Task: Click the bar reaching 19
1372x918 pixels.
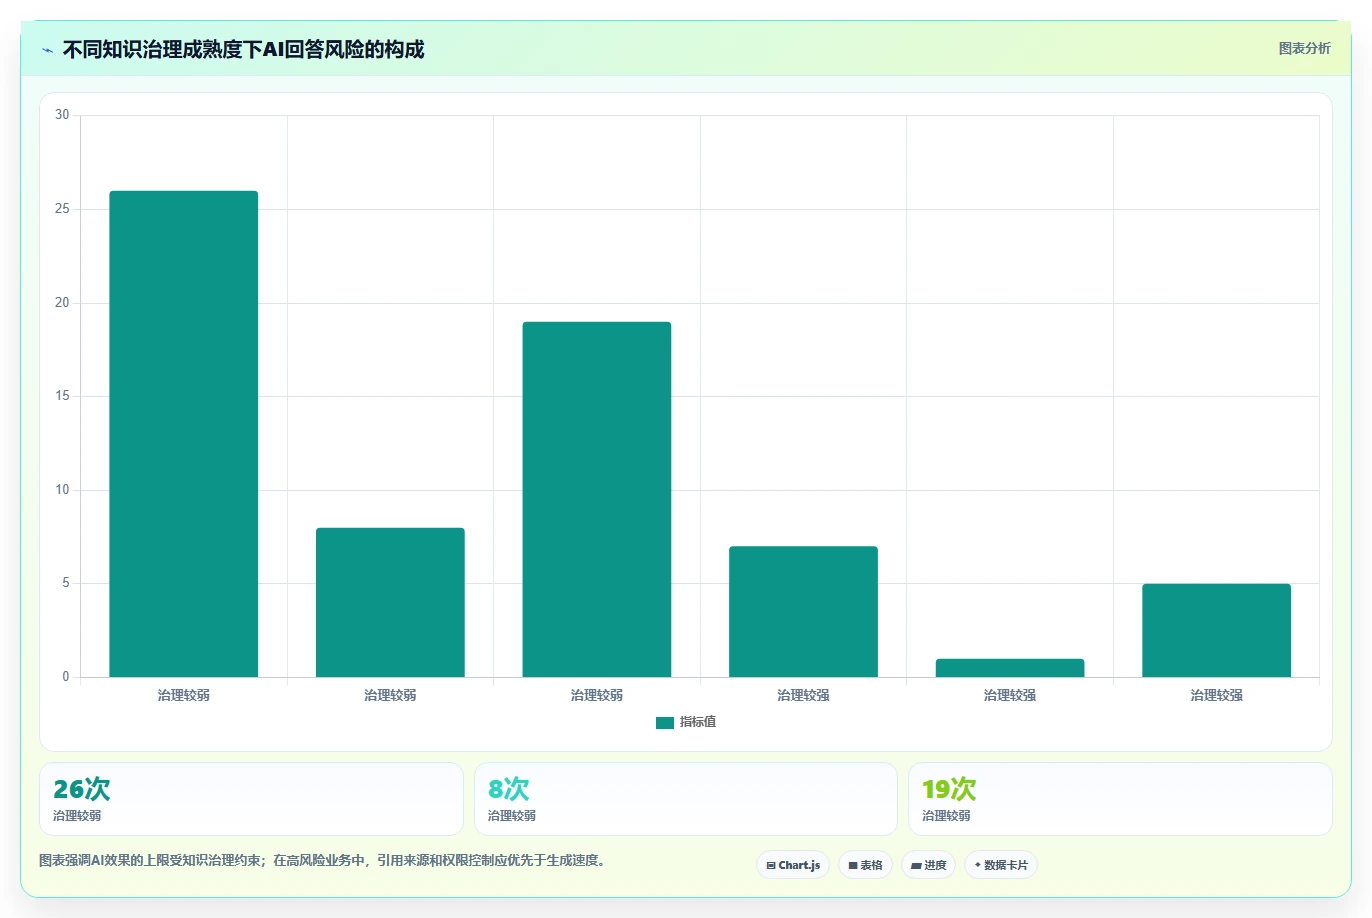Action: (x=597, y=499)
